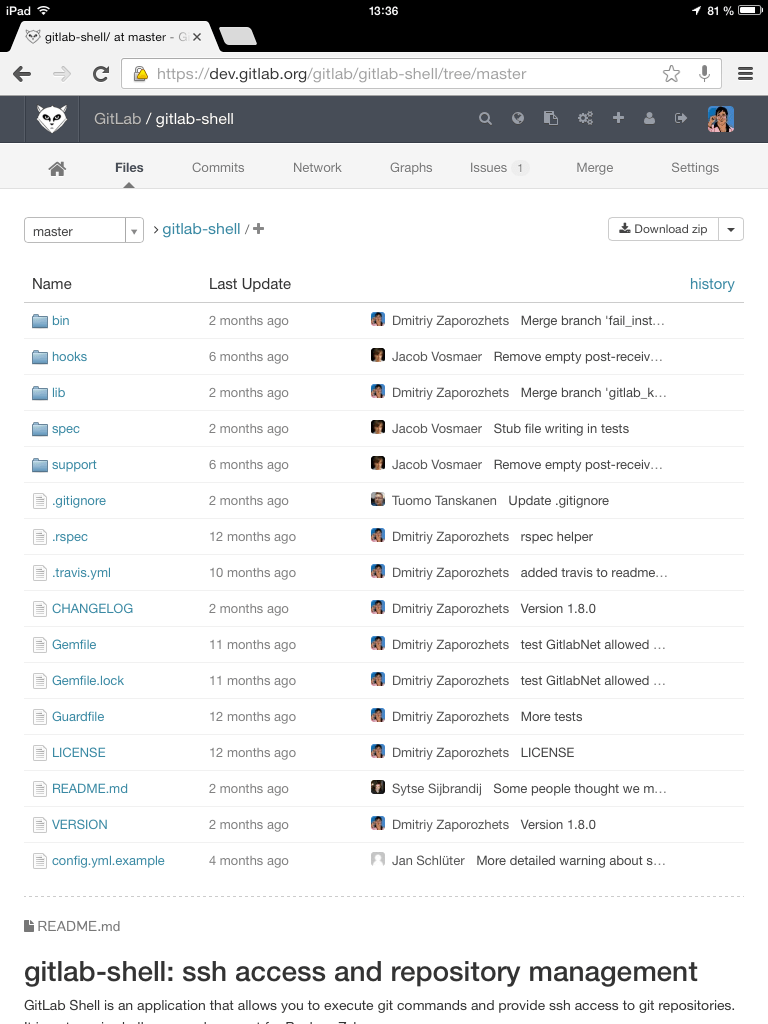Open public area globe icon
The height and width of the screenshot is (1024, 768).
[518, 118]
